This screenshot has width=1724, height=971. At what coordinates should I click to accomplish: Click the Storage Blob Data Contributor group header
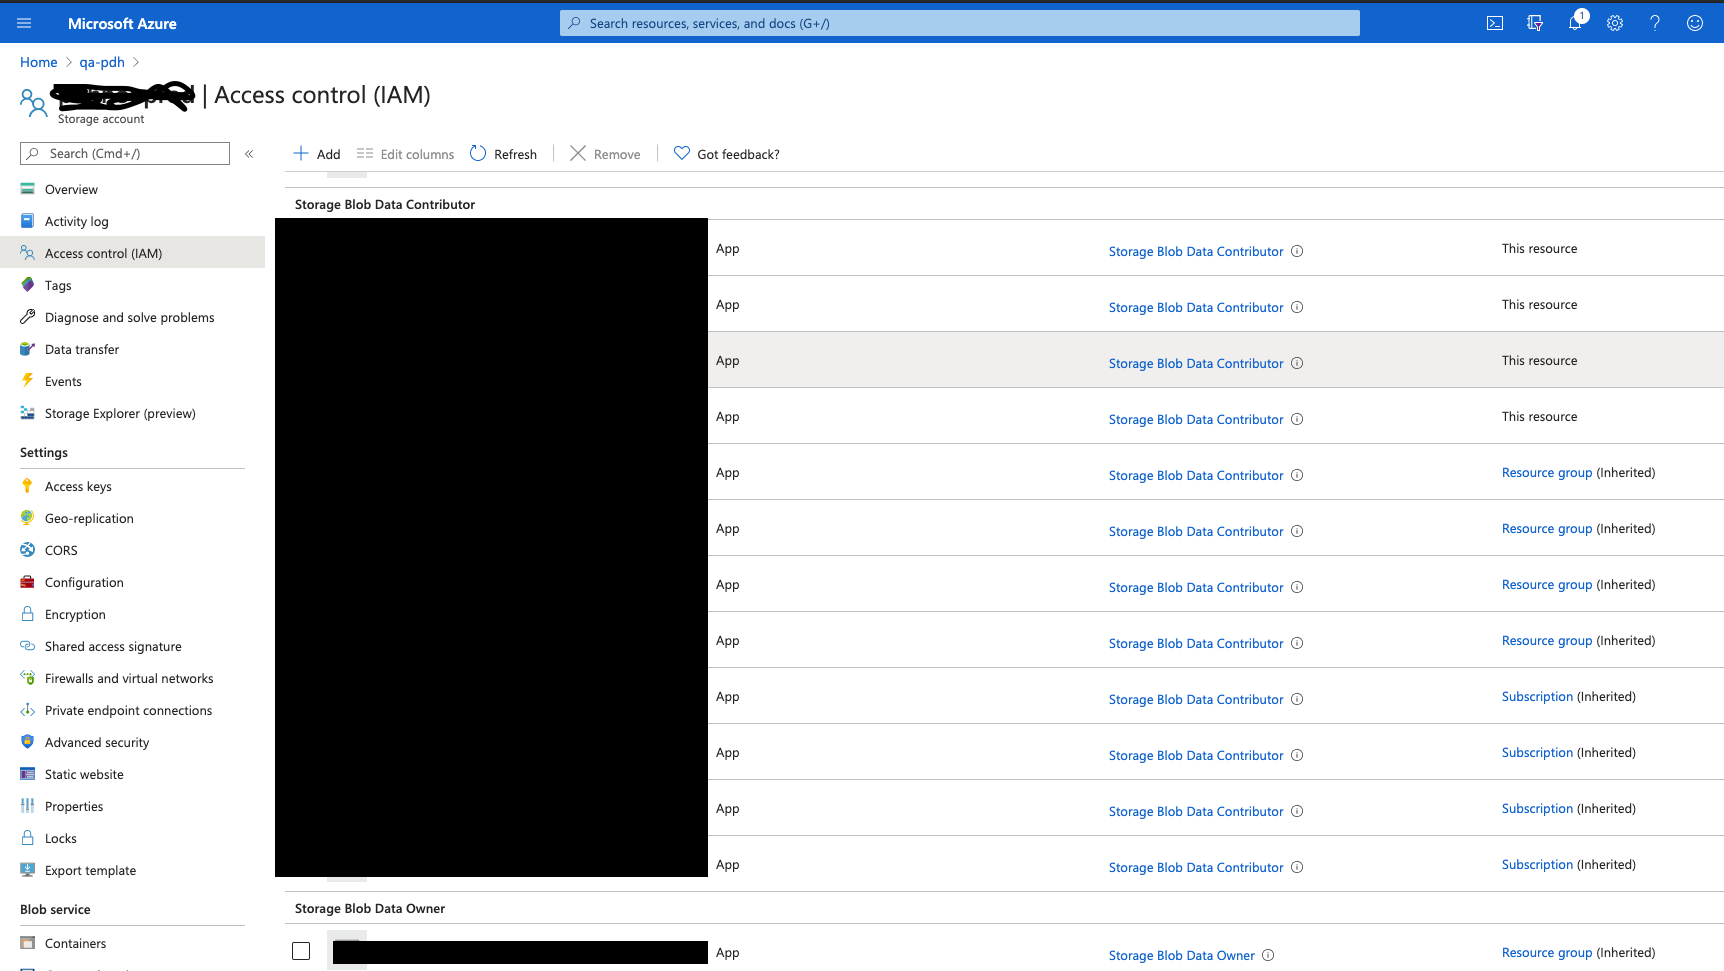coord(385,204)
